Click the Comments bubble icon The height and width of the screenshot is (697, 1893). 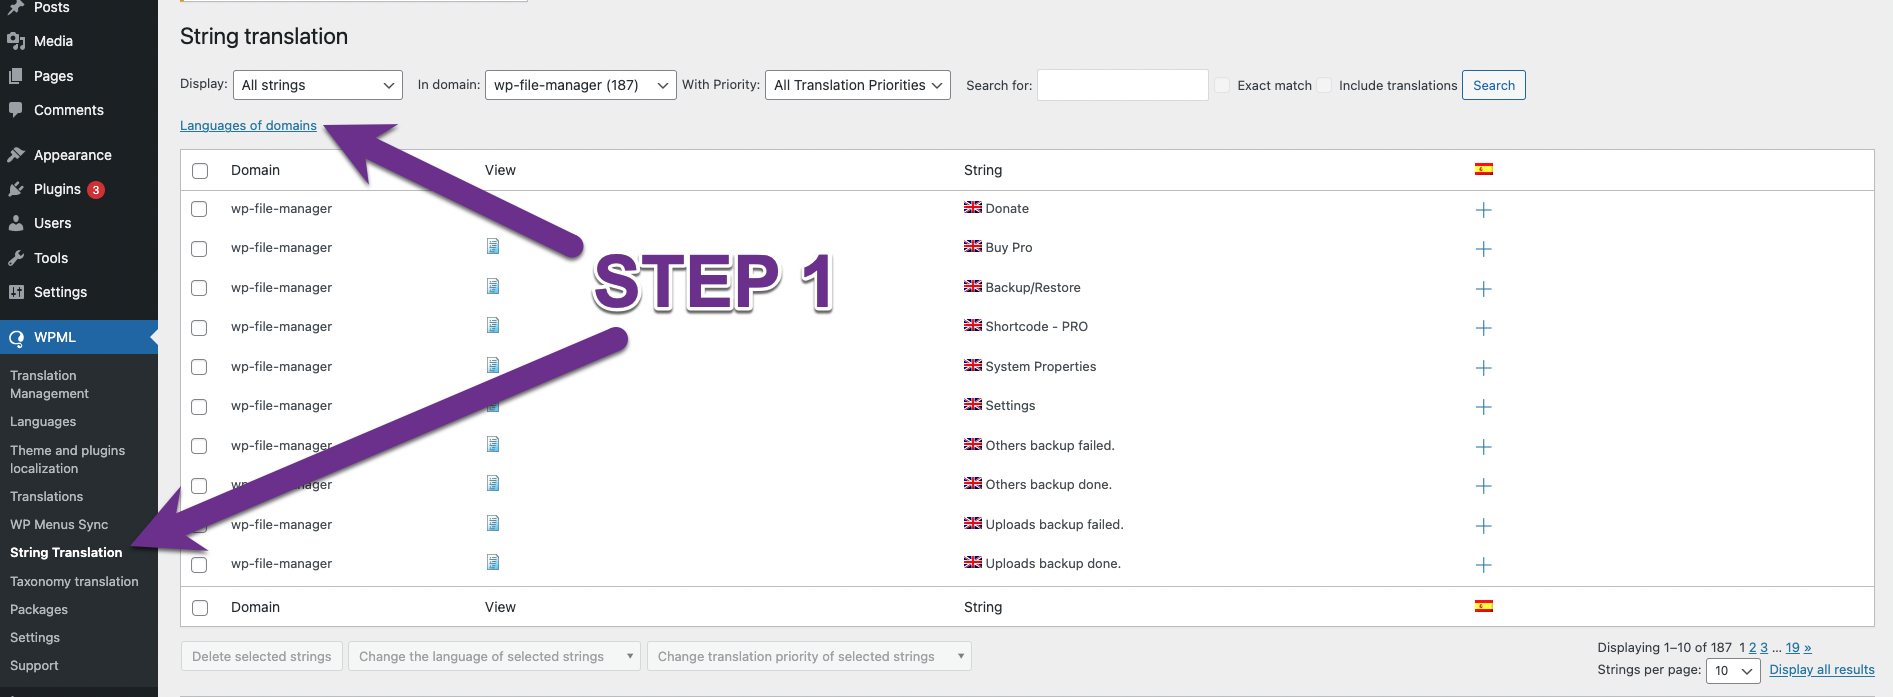(16, 110)
